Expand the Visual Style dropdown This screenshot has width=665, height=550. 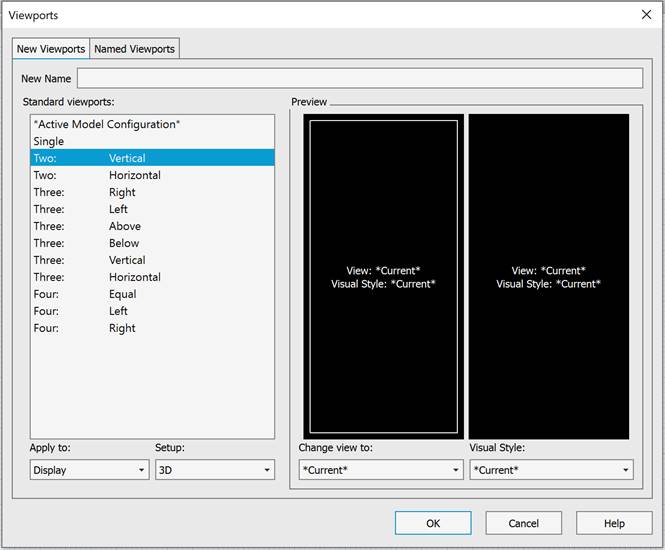pos(551,470)
